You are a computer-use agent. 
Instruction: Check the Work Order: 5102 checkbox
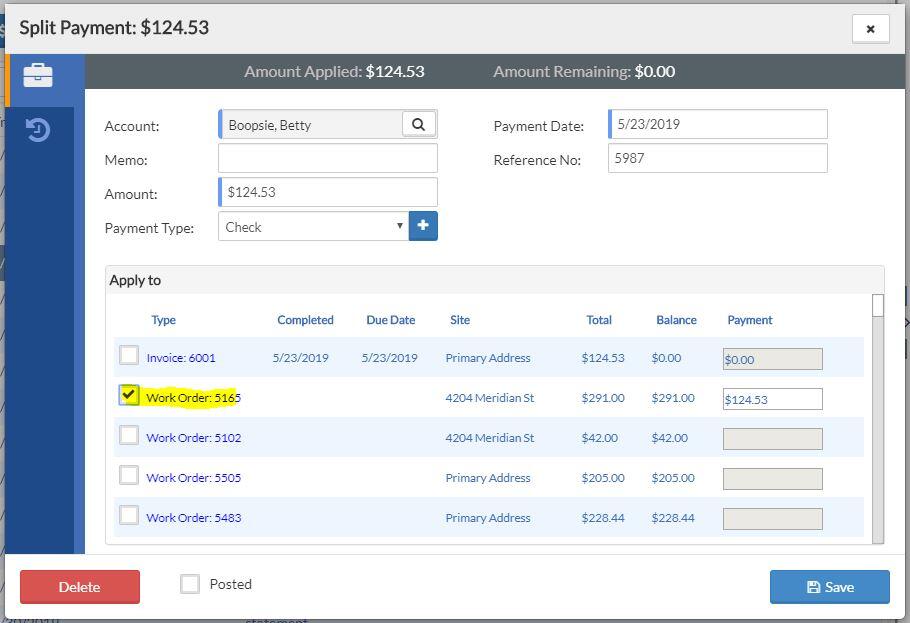click(129, 435)
